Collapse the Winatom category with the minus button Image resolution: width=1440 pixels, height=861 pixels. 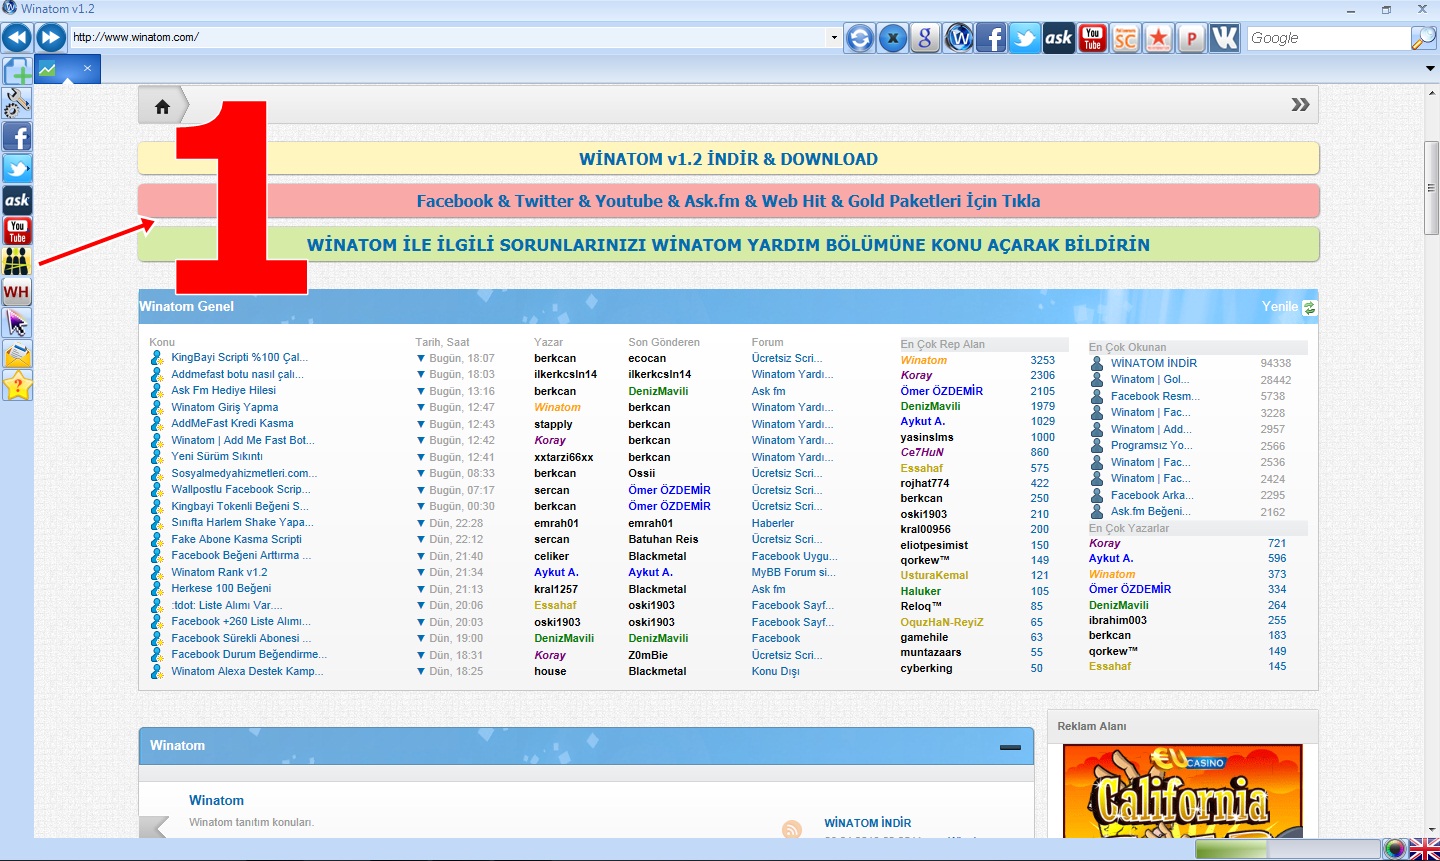[x=1010, y=747]
